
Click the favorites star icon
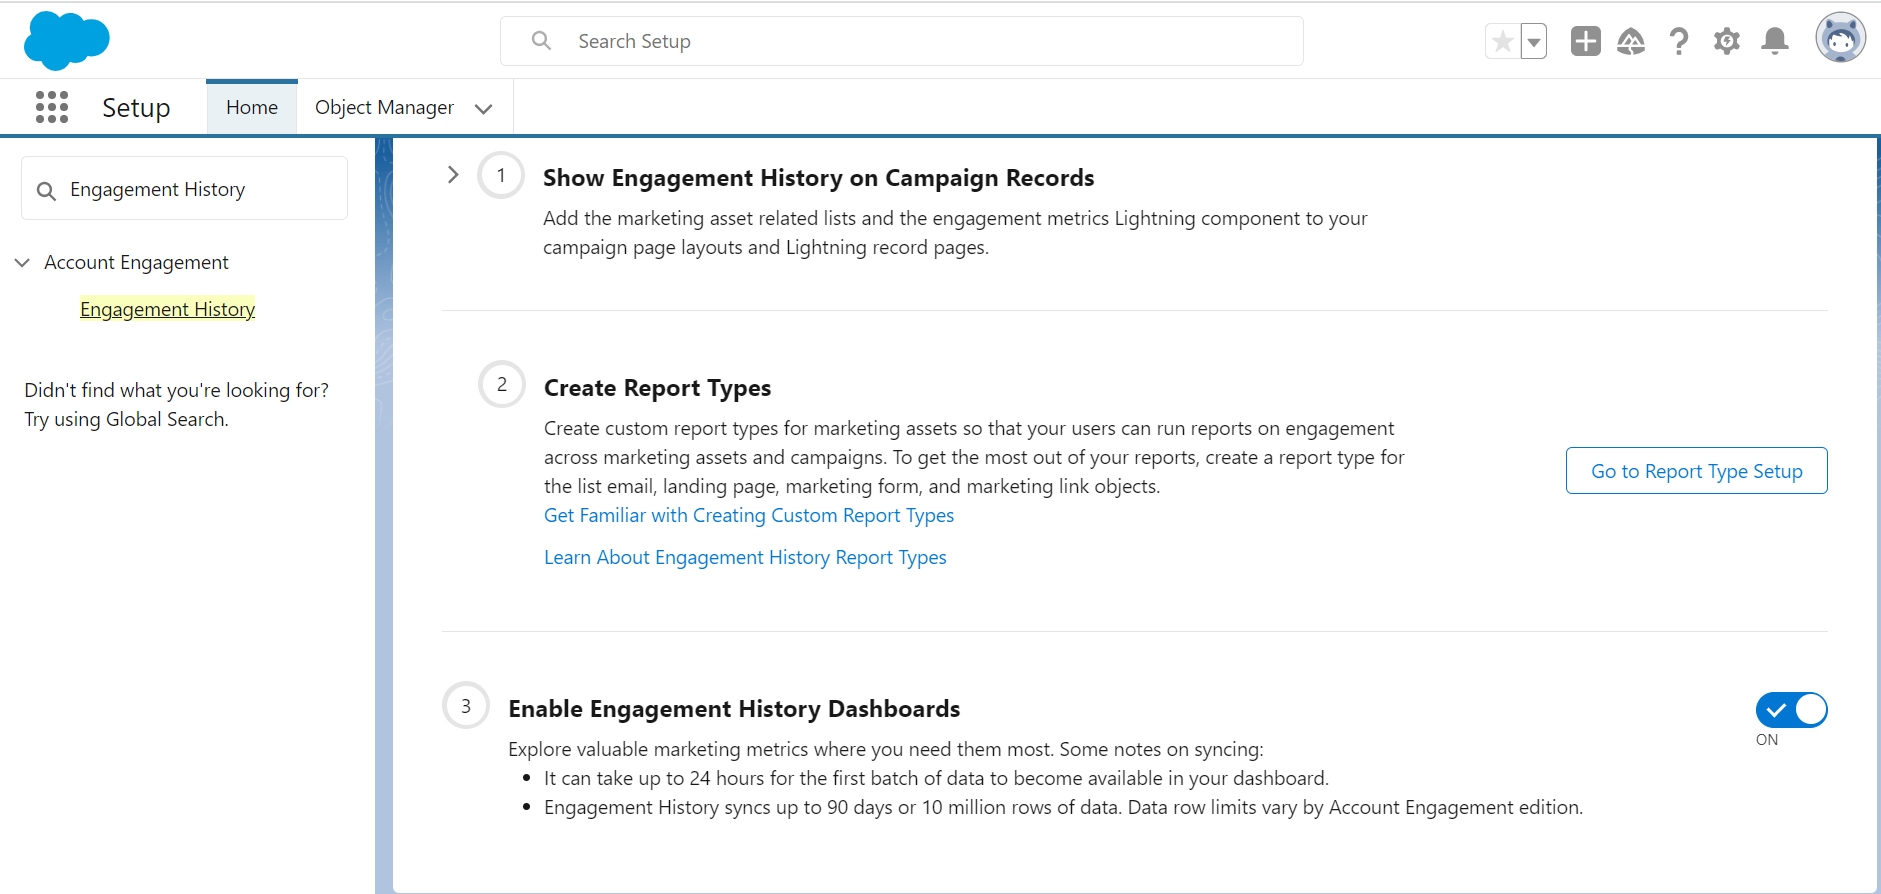coord(1502,41)
